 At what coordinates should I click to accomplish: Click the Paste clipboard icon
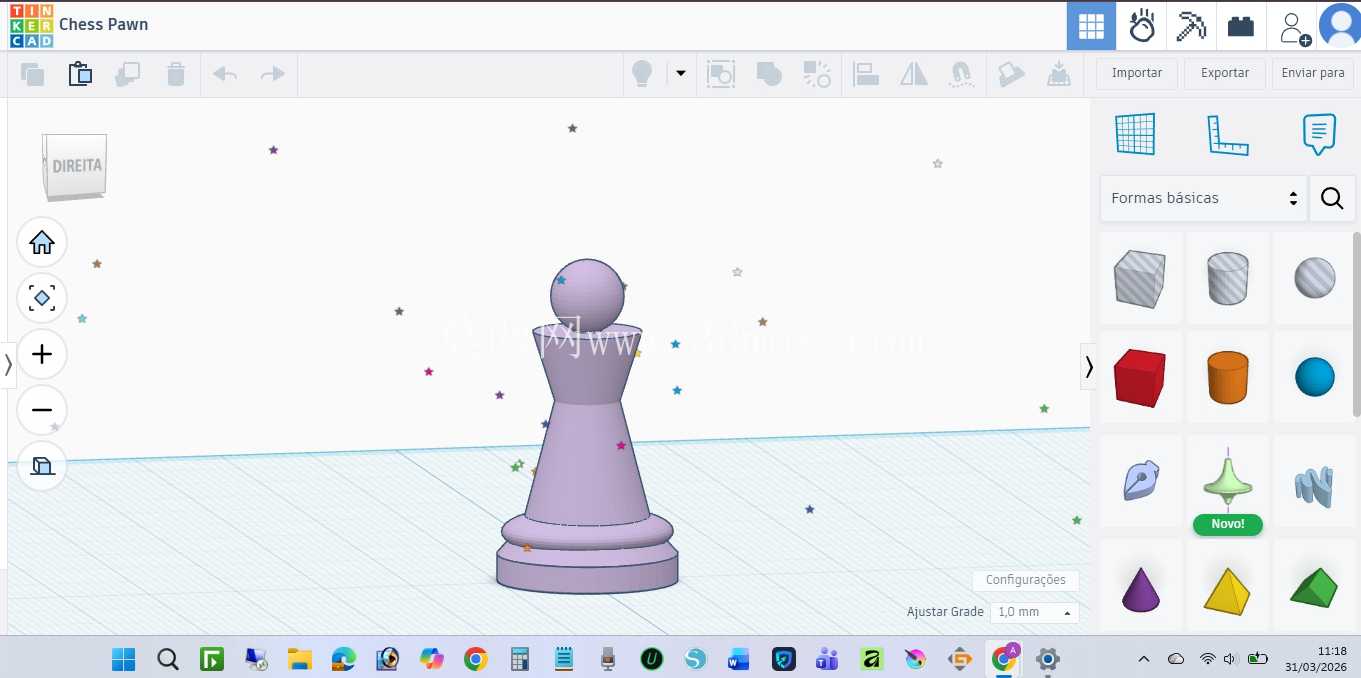point(80,74)
